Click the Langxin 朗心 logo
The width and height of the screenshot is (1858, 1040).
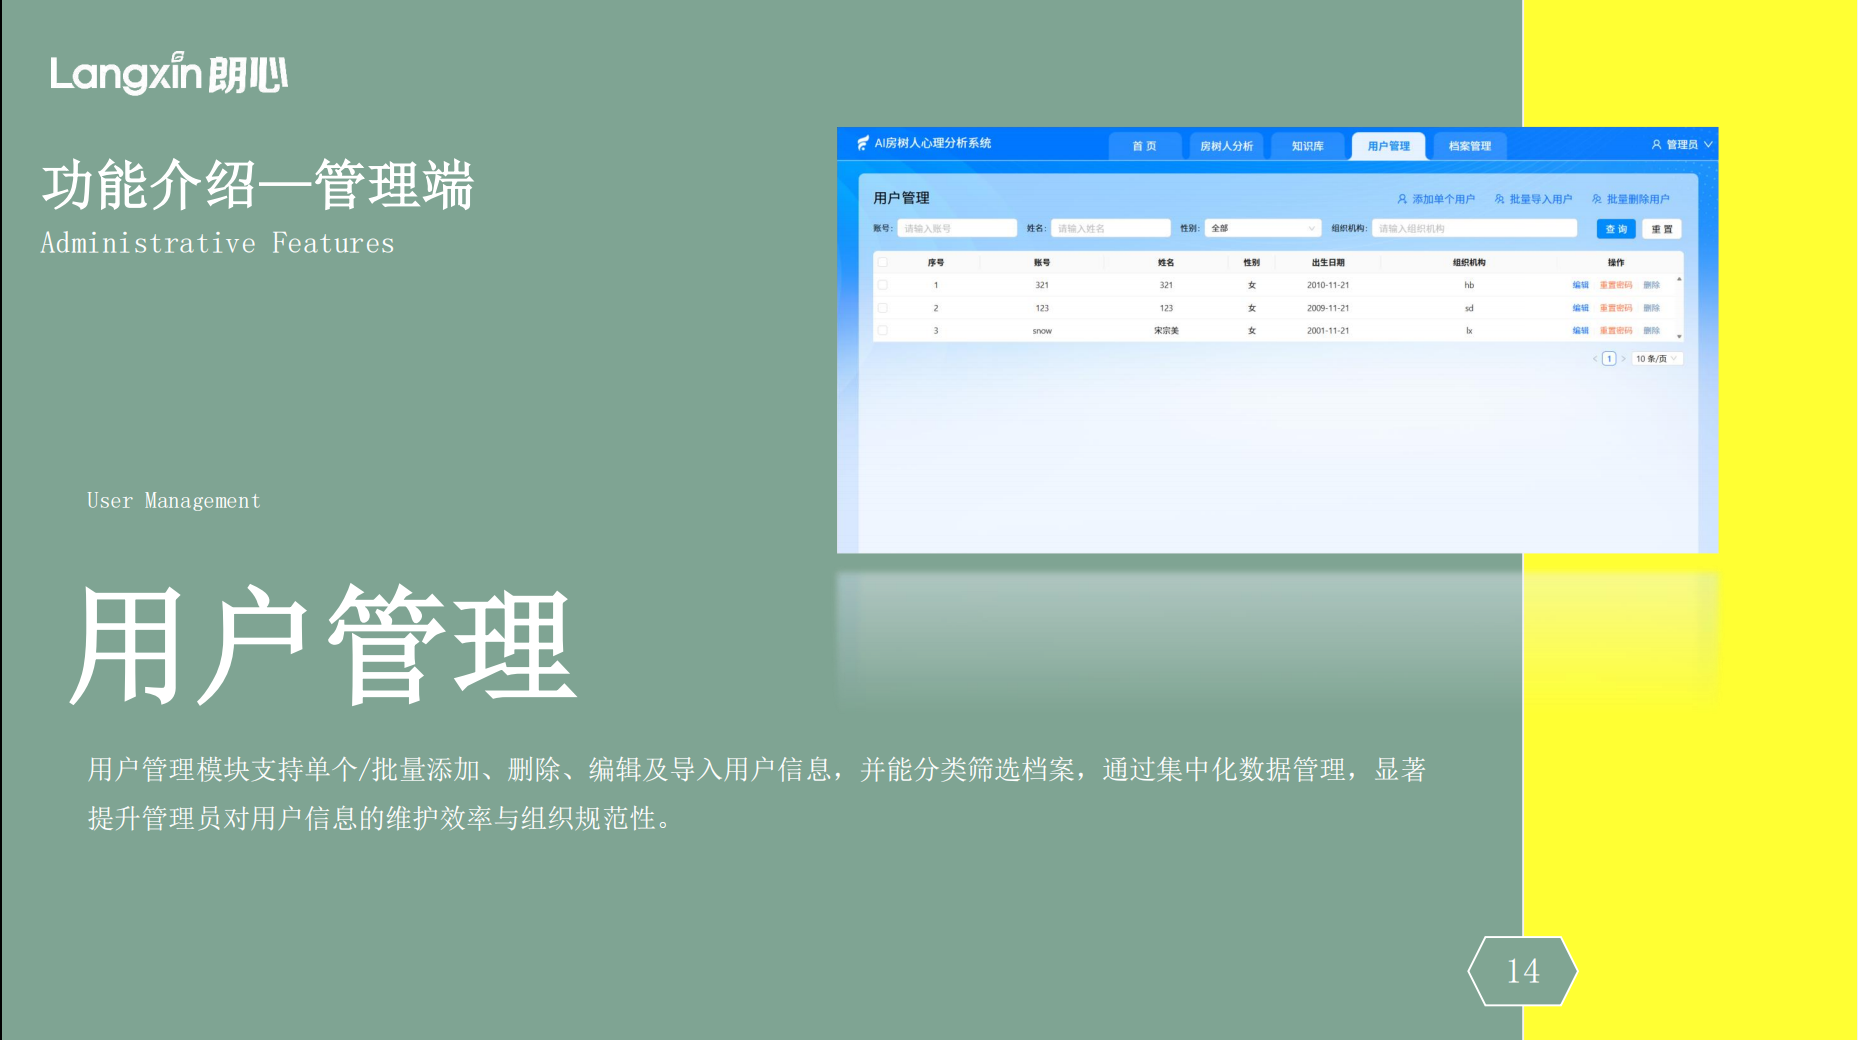(x=169, y=73)
